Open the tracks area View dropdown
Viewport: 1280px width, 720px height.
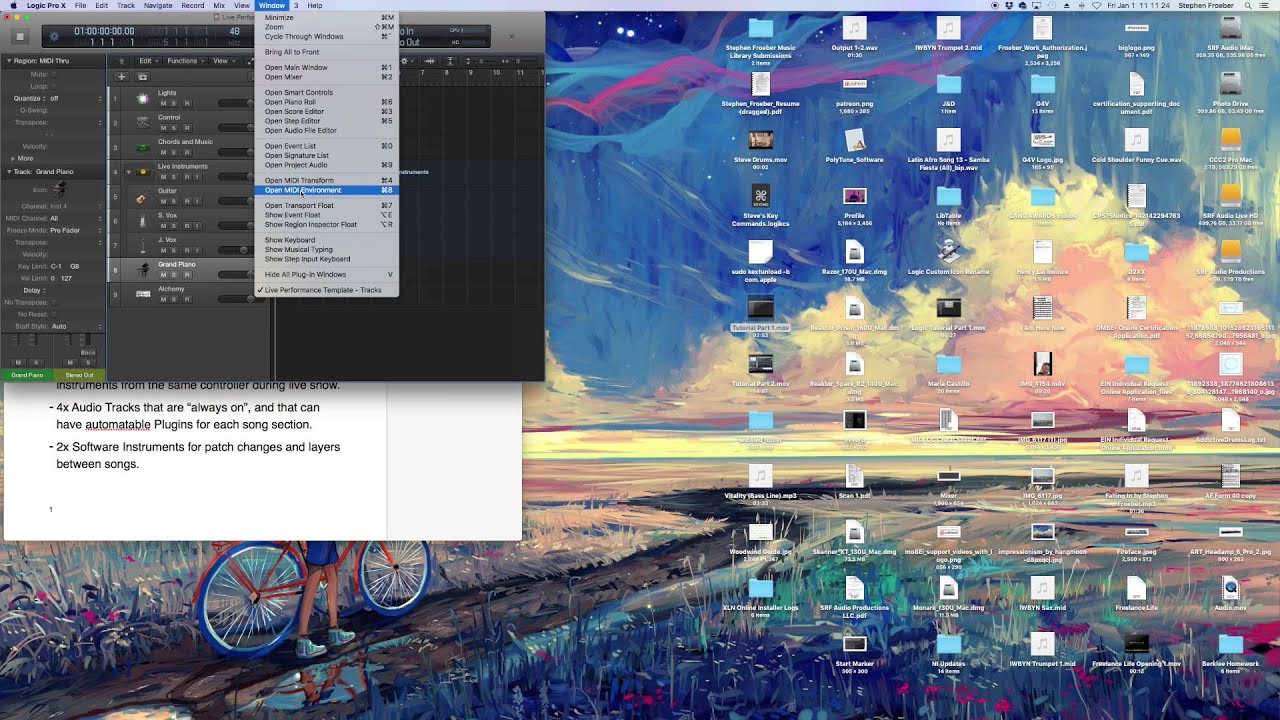point(223,61)
